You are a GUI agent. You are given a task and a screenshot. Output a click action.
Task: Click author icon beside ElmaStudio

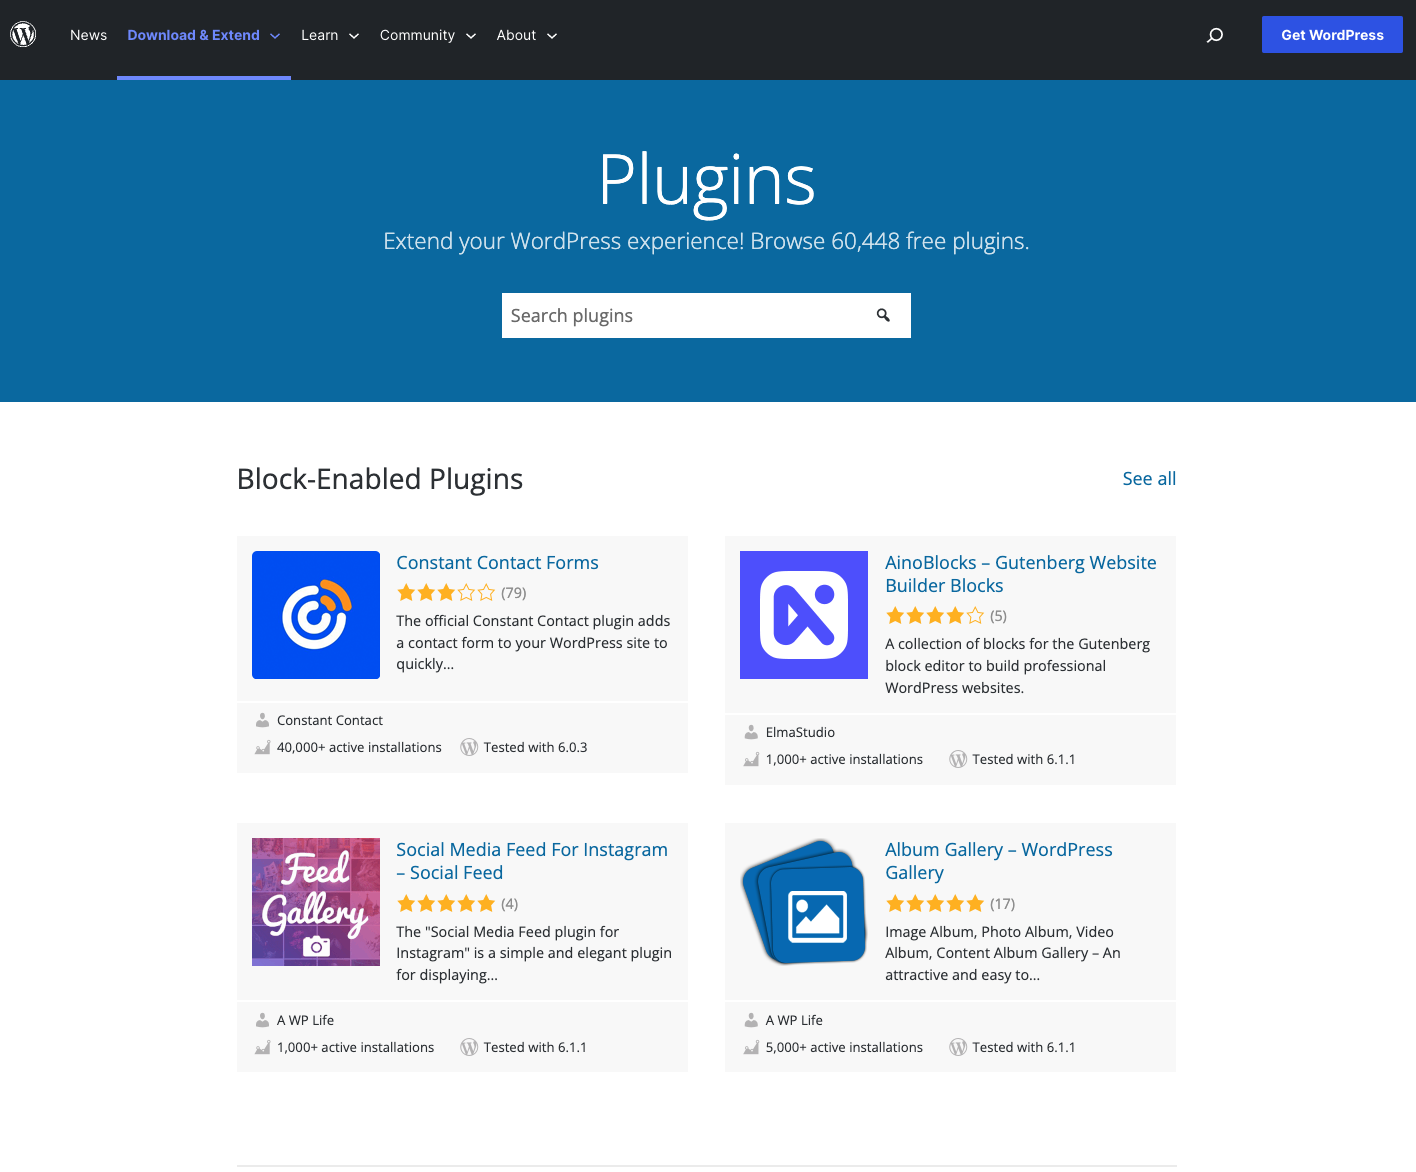tap(751, 732)
